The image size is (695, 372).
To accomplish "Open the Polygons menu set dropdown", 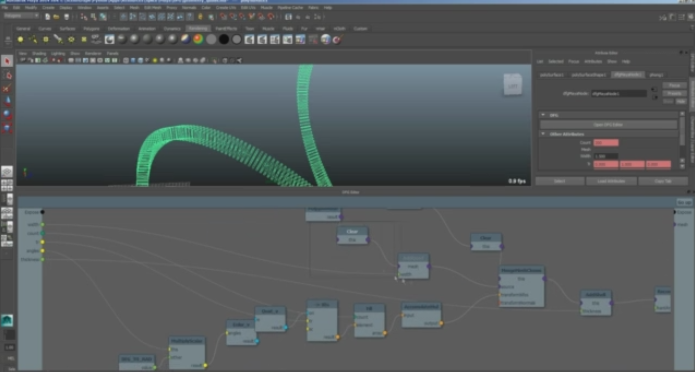I will tap(21, 16).
